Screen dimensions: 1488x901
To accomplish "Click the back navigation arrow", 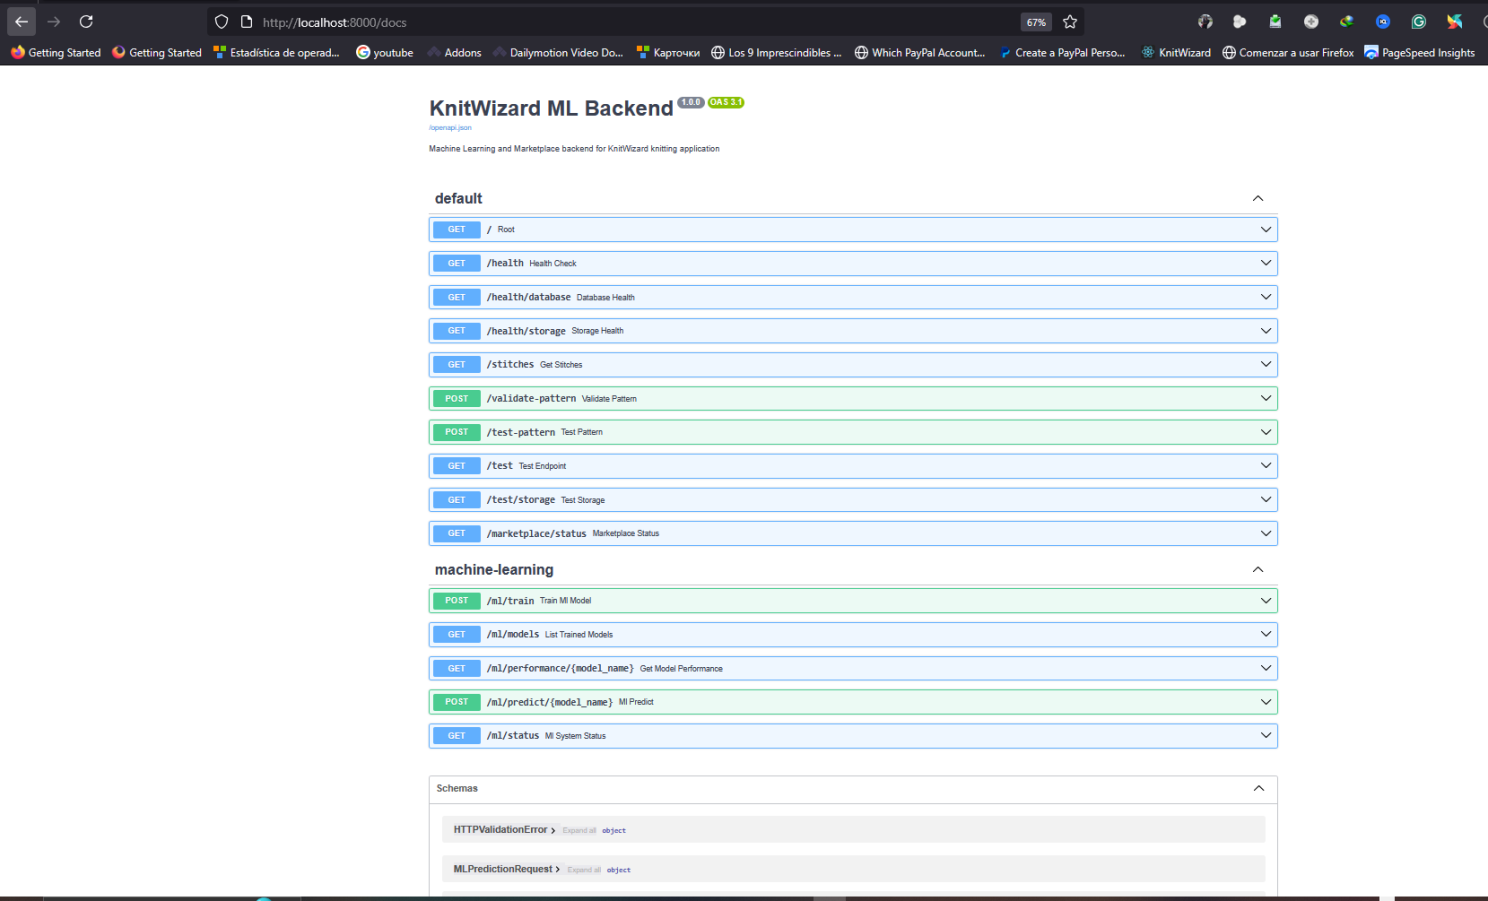I will pyautogui.click(x=21, y=21).
